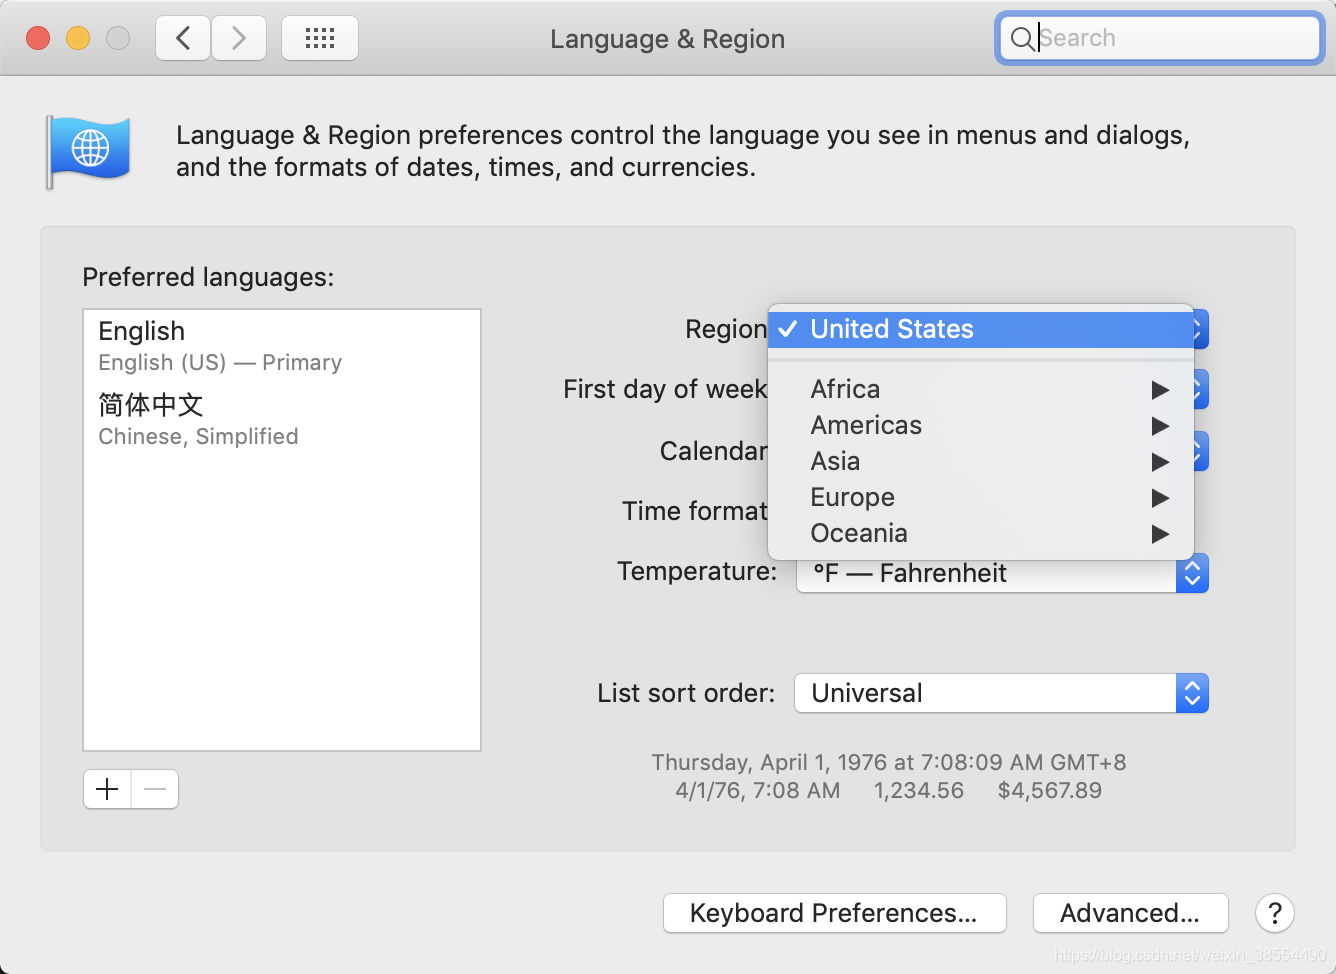
Task: Click the Language & Region flag icon
Action: [x=89, y=150]
